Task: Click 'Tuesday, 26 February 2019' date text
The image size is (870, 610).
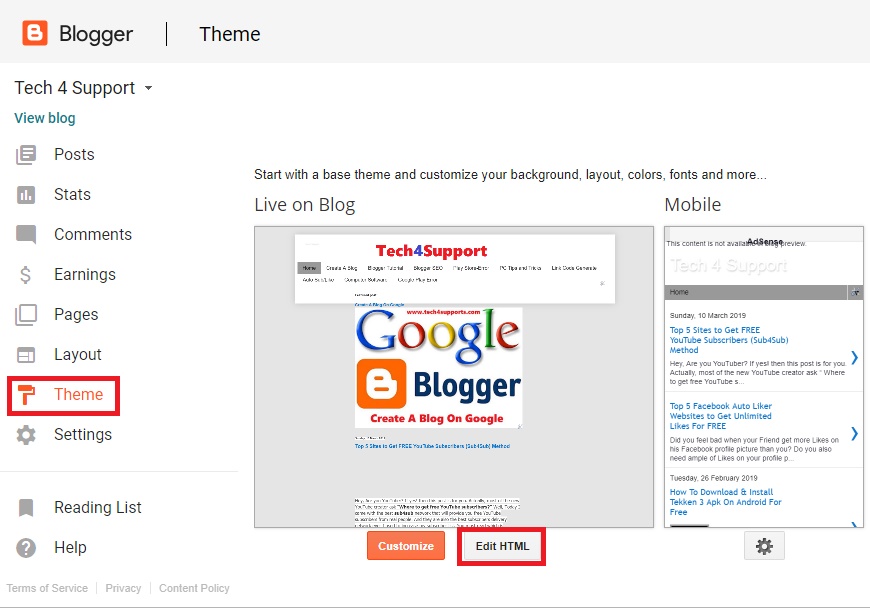Action: [x=714, y=478]
